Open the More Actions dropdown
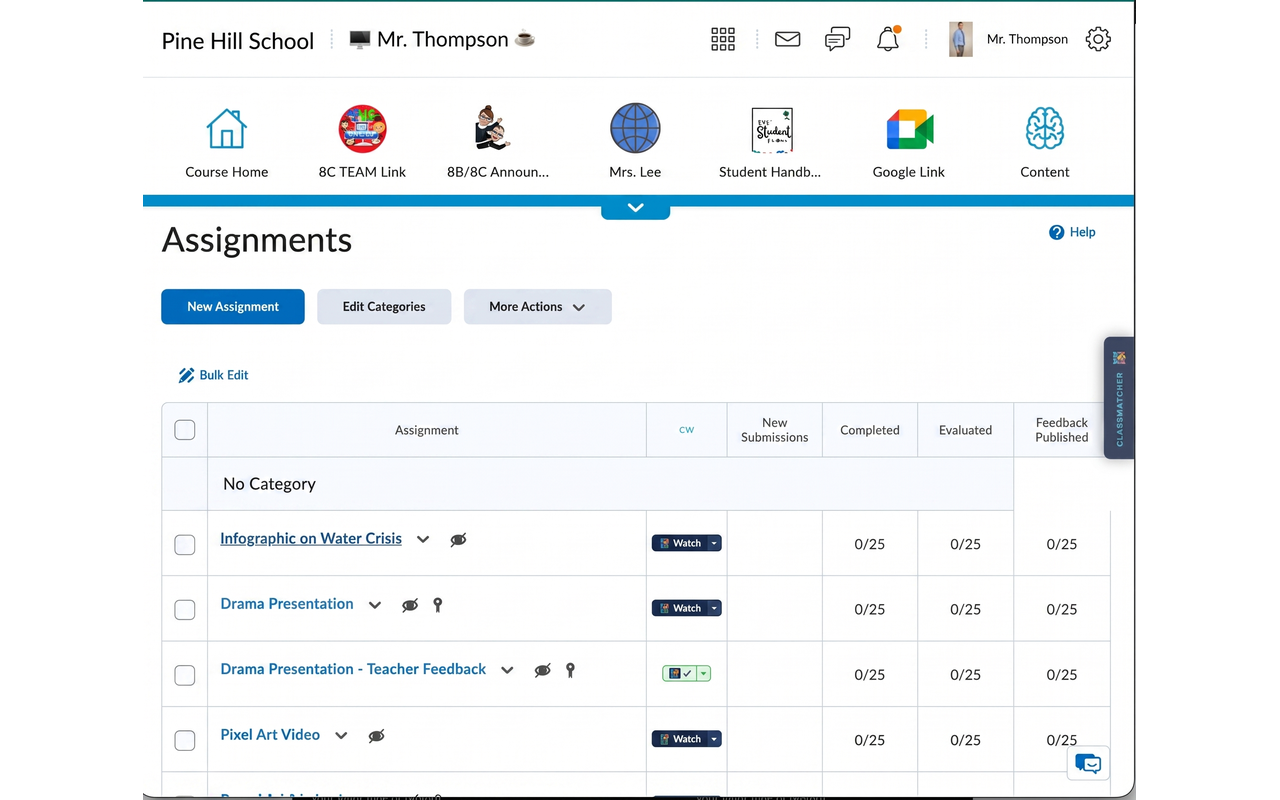This screenshot has height=800, width=1280. coord(537,307)
